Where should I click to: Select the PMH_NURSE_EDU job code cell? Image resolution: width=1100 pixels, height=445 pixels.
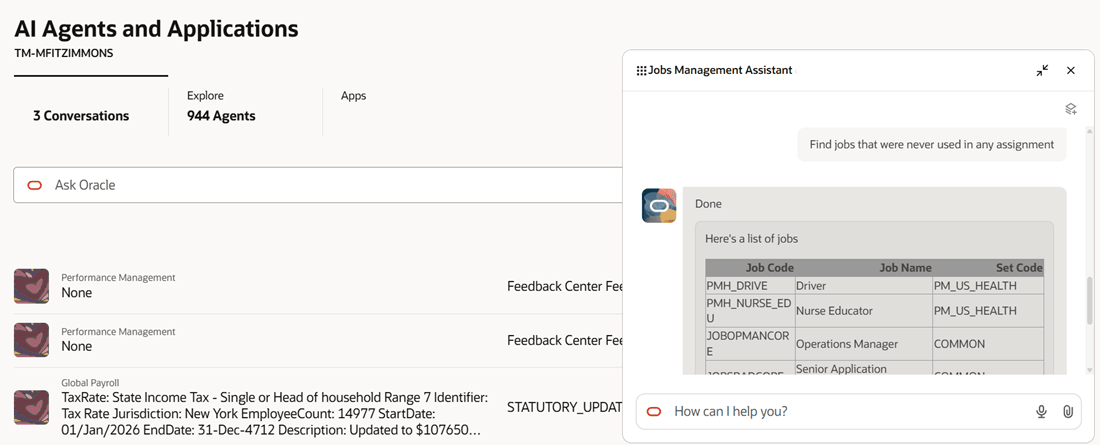(x=750, y=310)
